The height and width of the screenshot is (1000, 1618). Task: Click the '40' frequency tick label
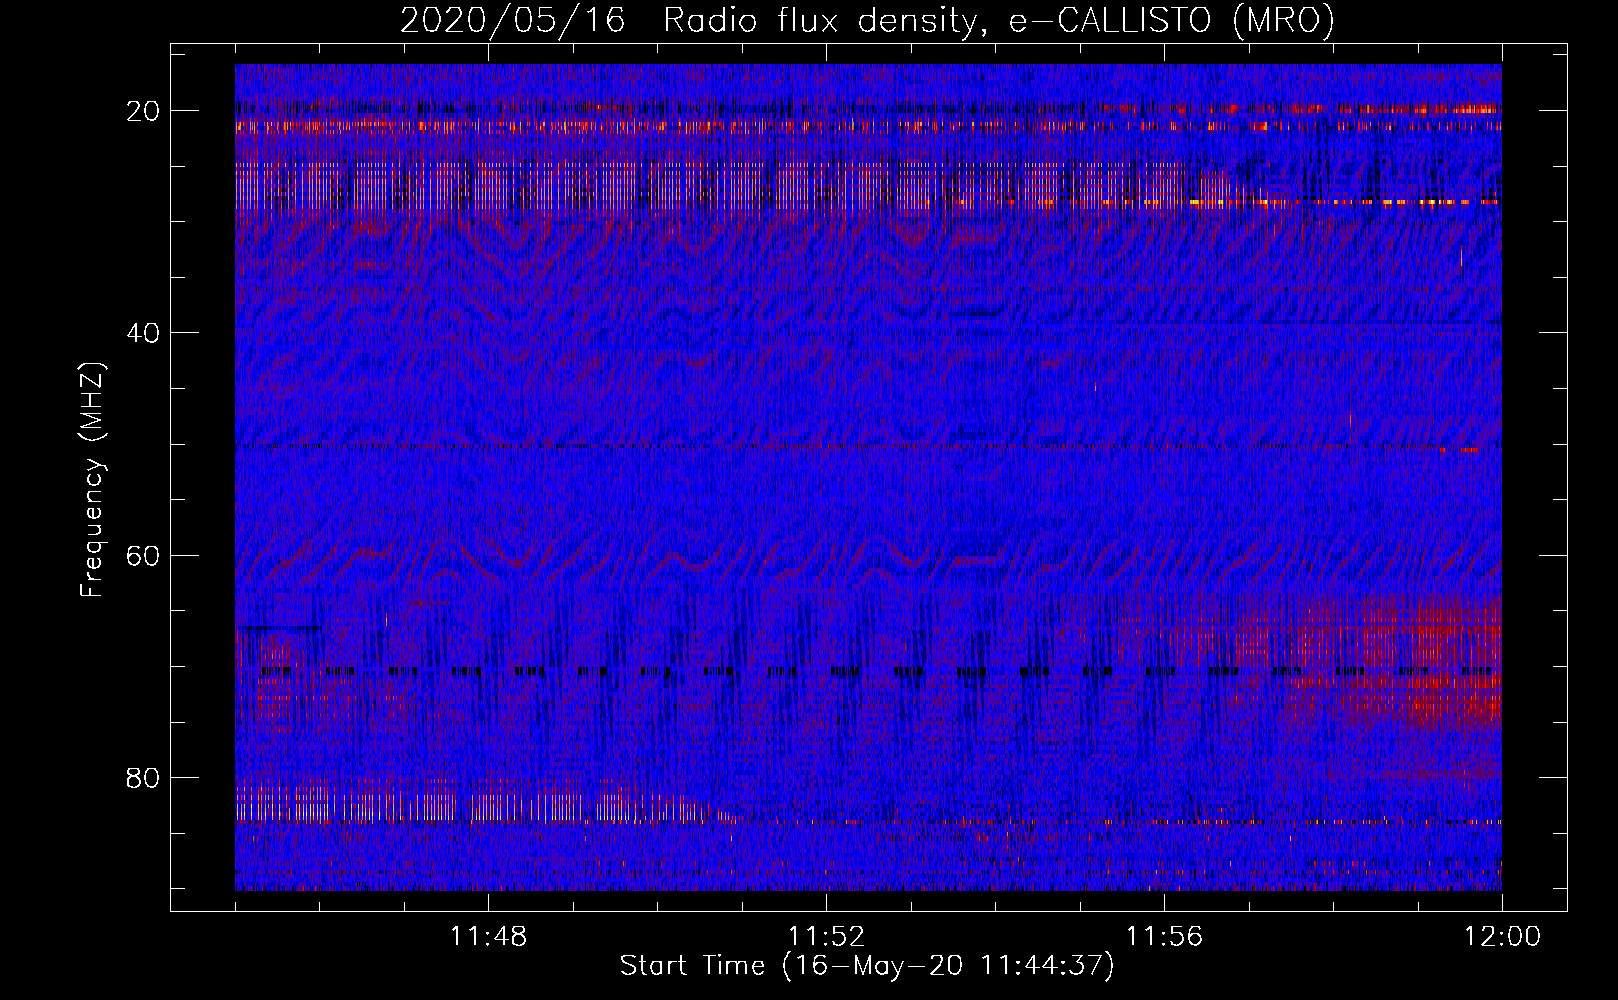tap(144, 333)
